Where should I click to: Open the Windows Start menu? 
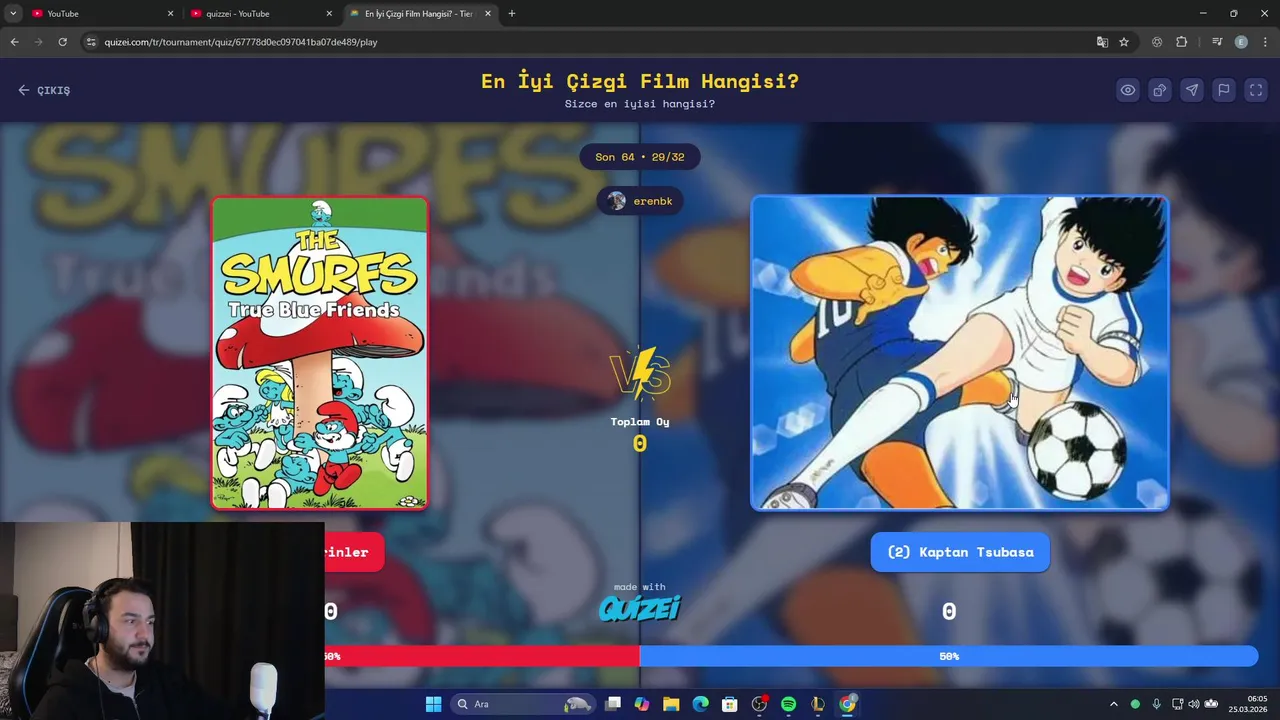point(433,704)
